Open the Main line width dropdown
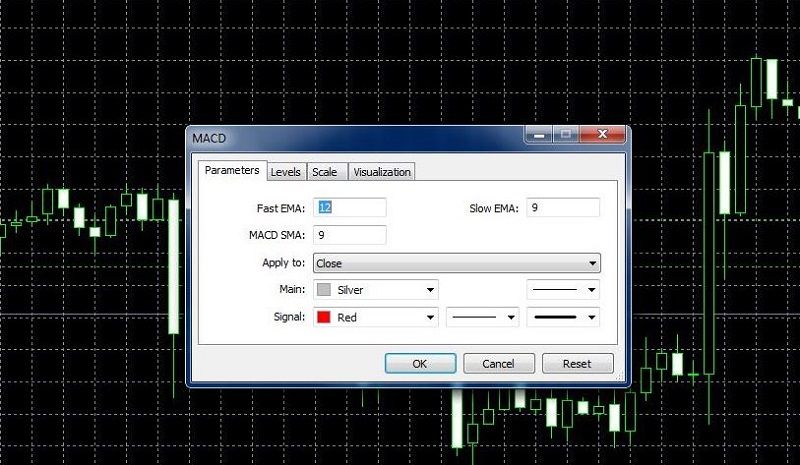 point(563,290)
